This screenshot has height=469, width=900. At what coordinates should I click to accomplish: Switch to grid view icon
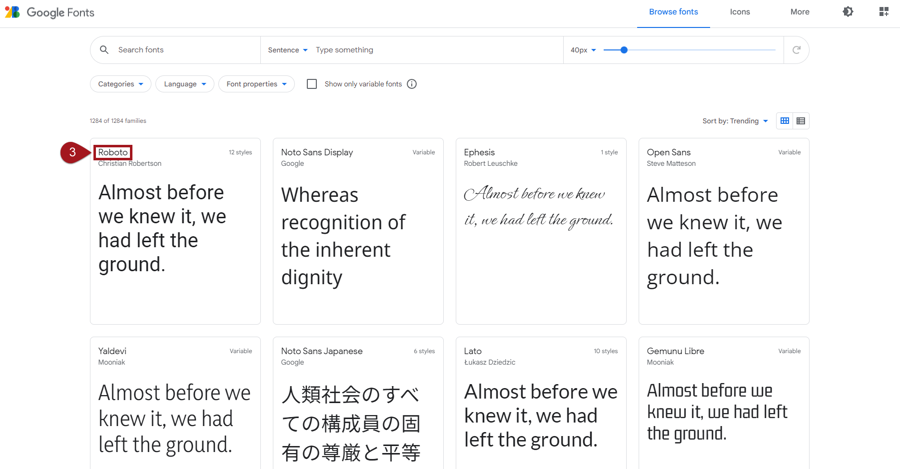click(785, 121)
